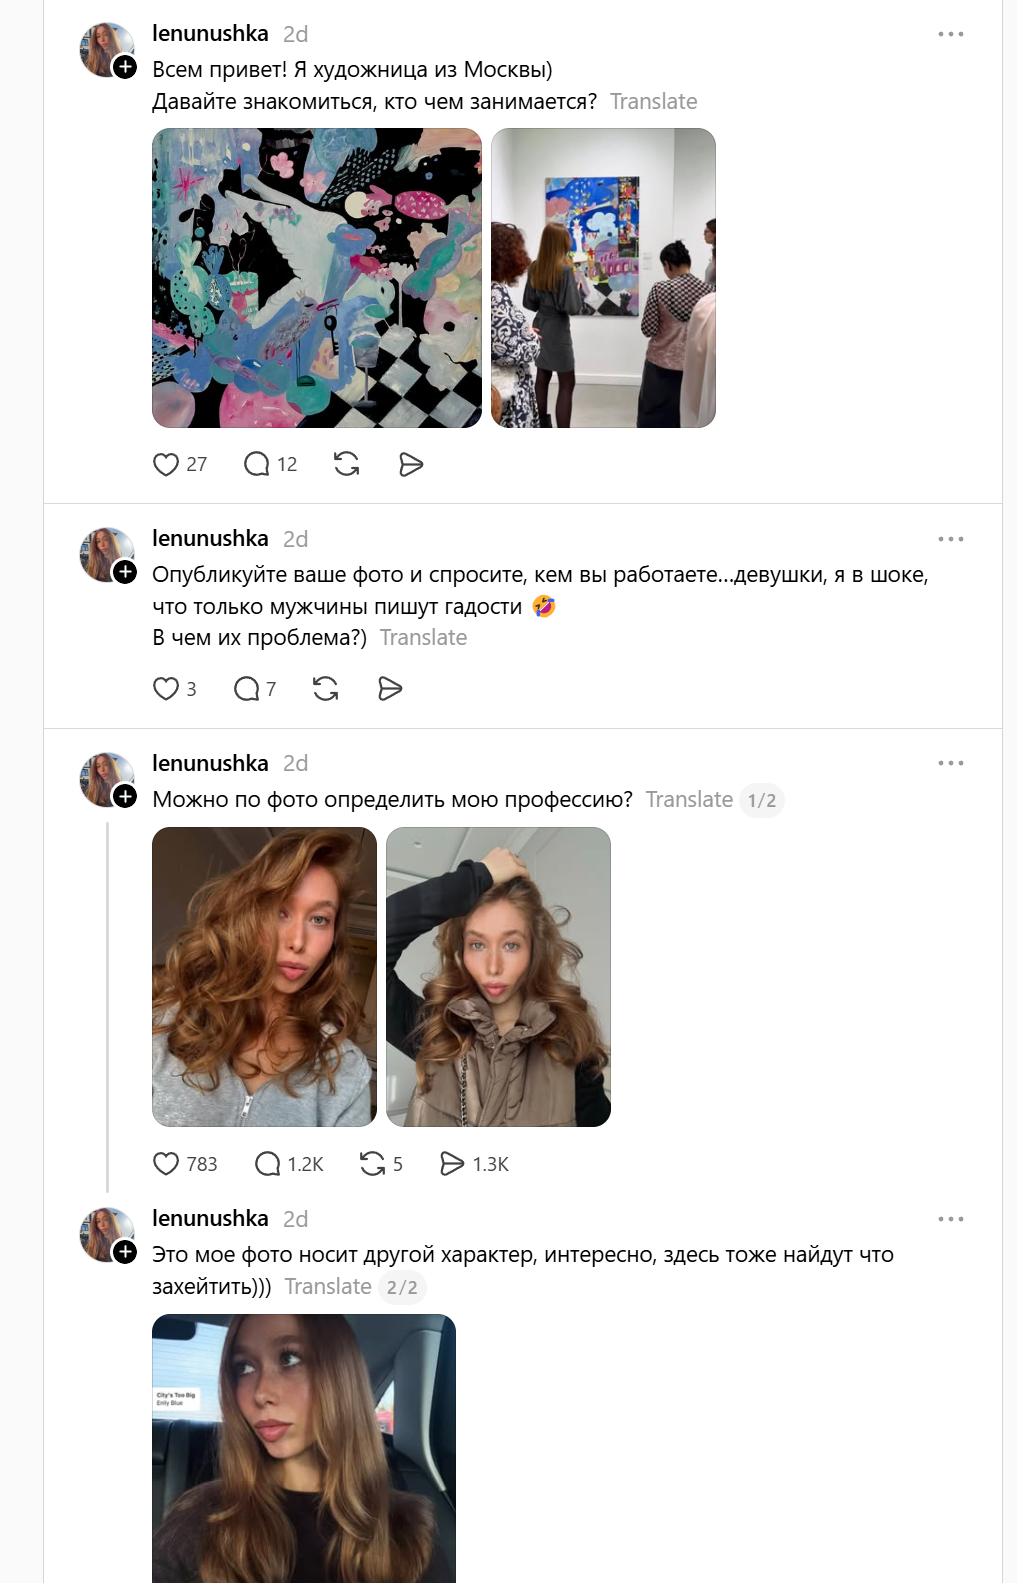The width and height of the screenshot is (1017, 1583).
Task: Repost the photo post with 5 reposts
Action: 372,1164
